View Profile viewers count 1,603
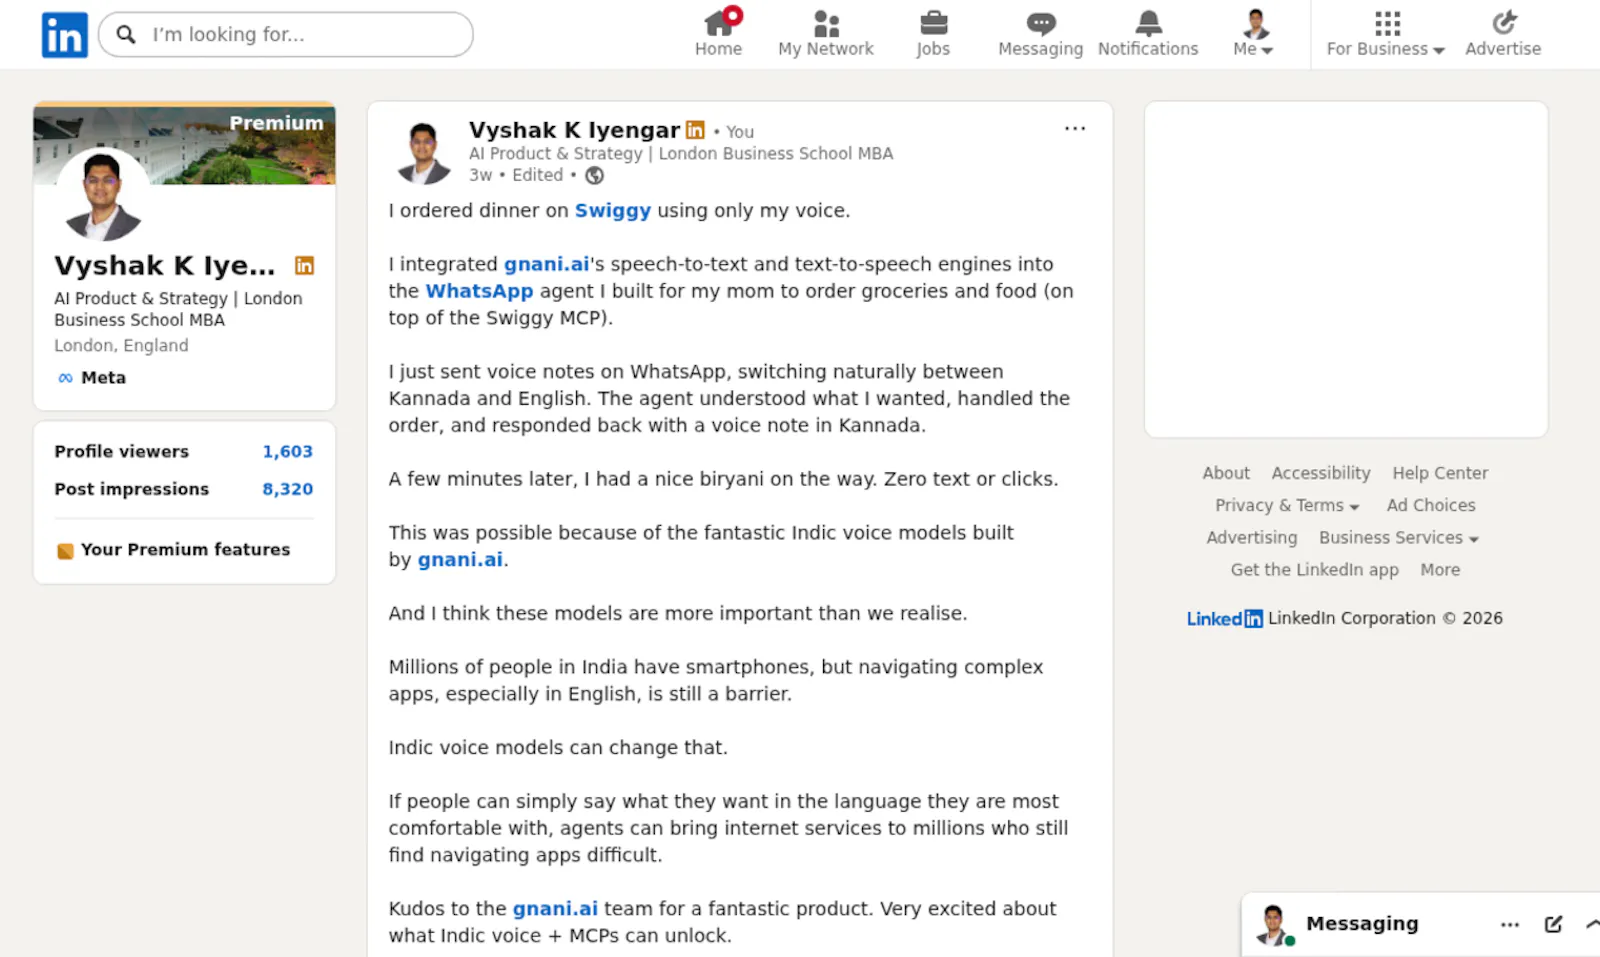 point(183,451)
